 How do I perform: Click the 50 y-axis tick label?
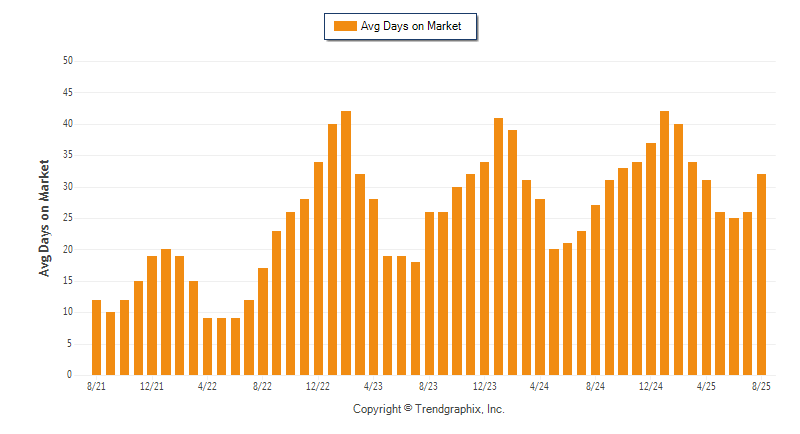coord(68,61)
